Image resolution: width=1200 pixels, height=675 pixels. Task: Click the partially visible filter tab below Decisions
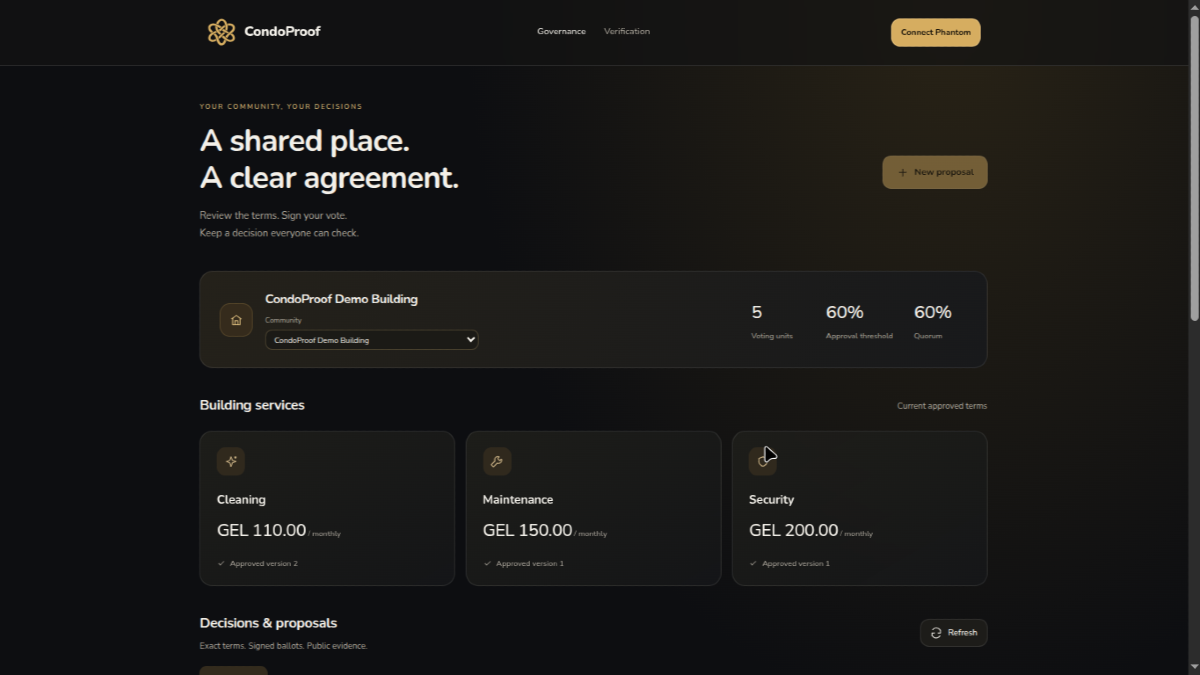click(x=234, y=670)
